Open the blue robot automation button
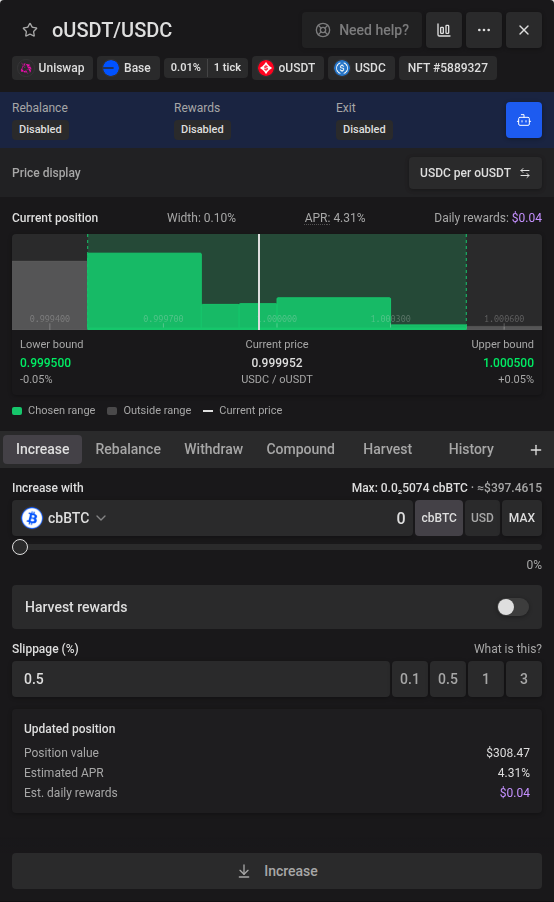This screenshot has width=554, height=902. [524, 120]
